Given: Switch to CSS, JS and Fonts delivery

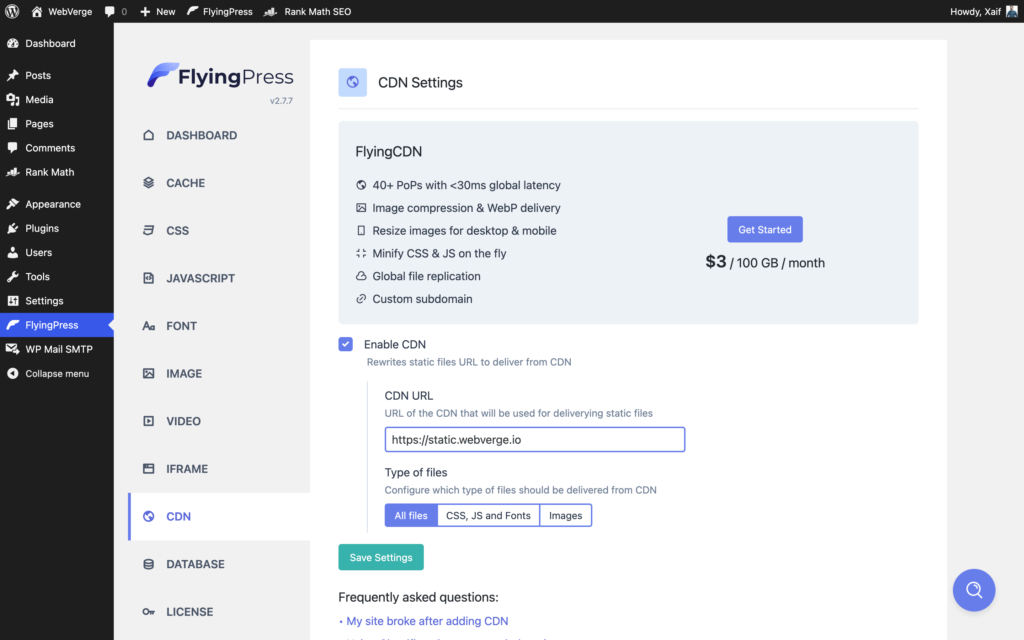Looking at the screenshot, I should [x=488, y=515].
